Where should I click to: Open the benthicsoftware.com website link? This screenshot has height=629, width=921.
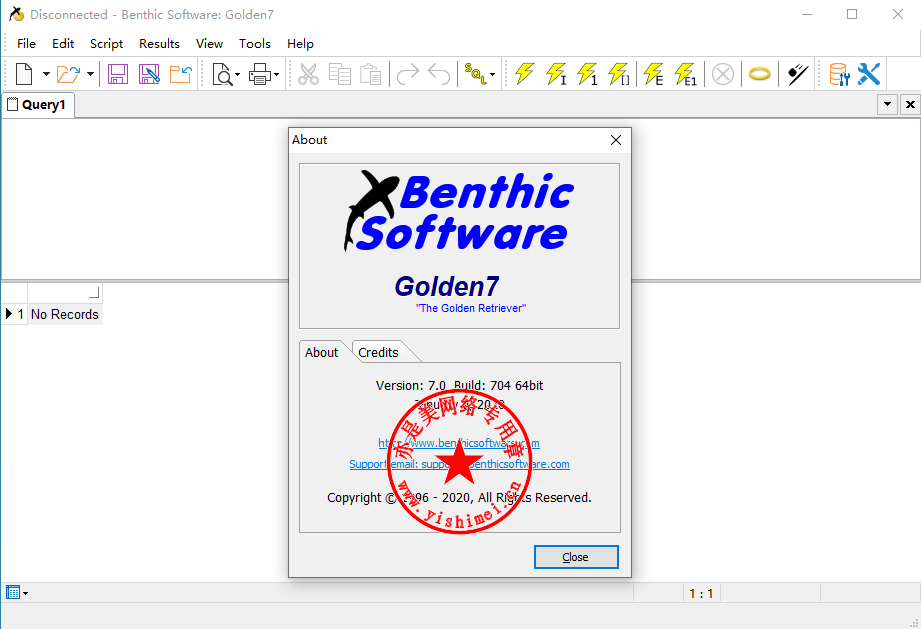459,443
